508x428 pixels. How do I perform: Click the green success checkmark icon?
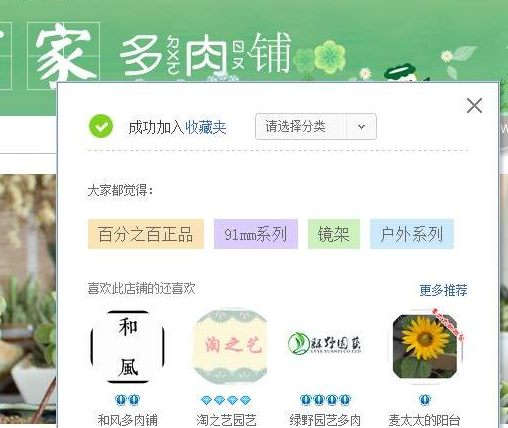point(101,126)
